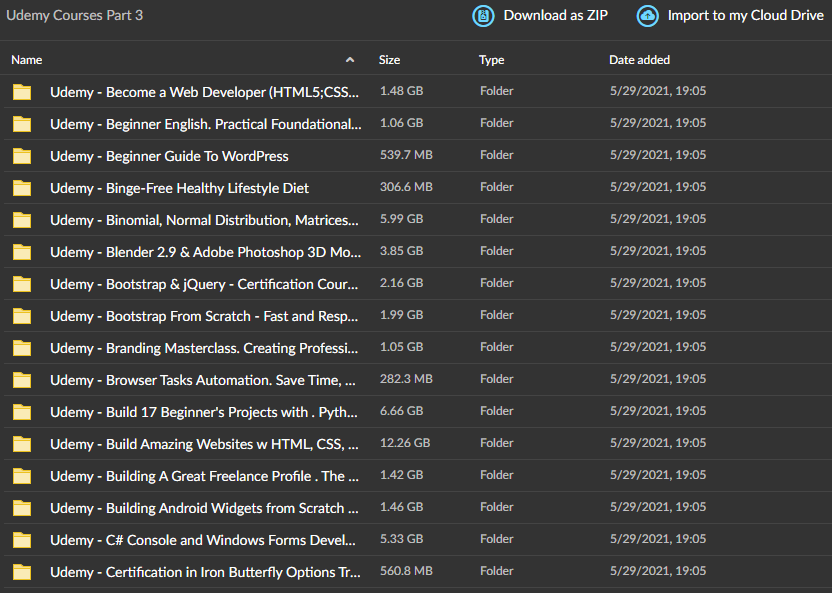Sort the list by Type column
Image resolution: width=832 pixels, height=593 pixels.
pos(491,60)
